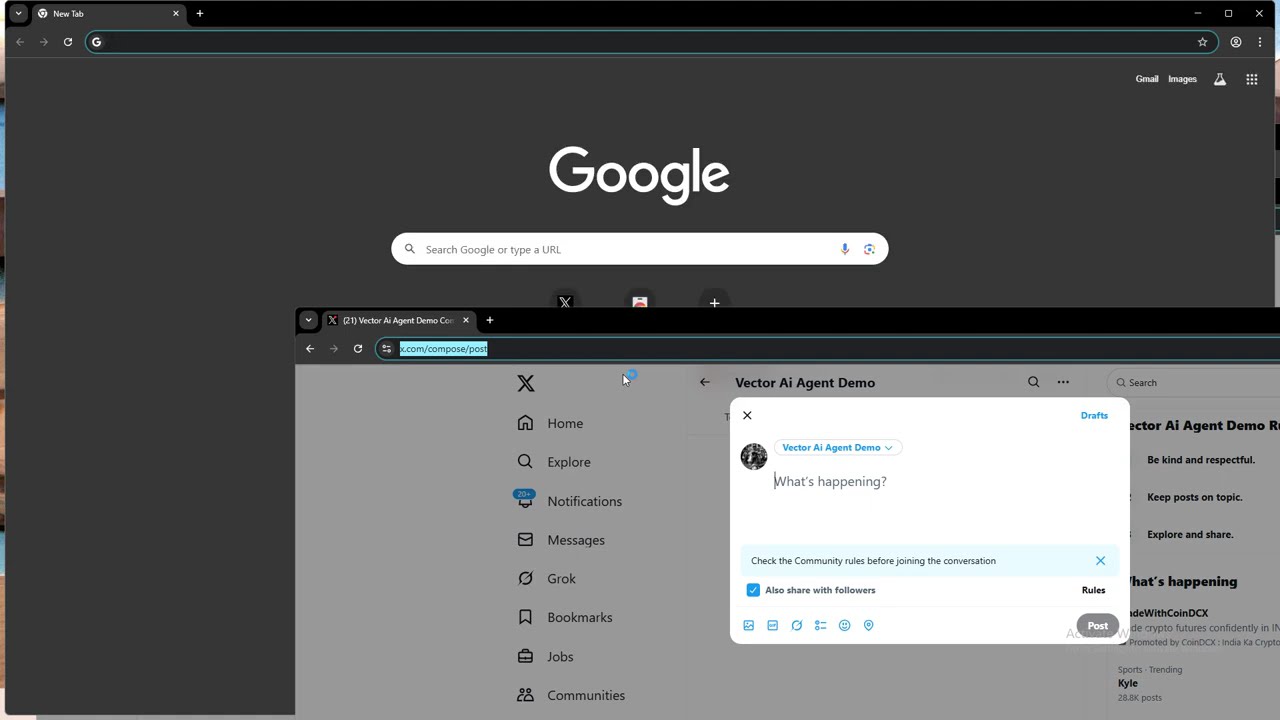
Task: Click the Add shortcut plus button
Action: [x=714, y=302]
